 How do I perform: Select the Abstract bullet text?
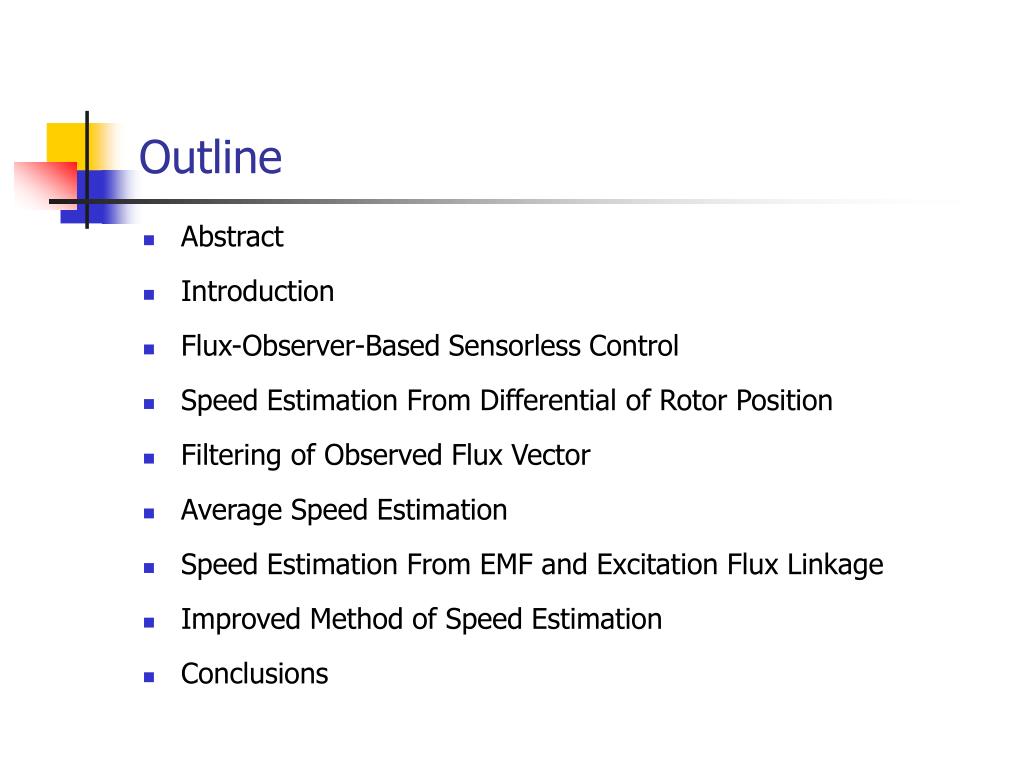pyautogui.click(x=232, y=236)
